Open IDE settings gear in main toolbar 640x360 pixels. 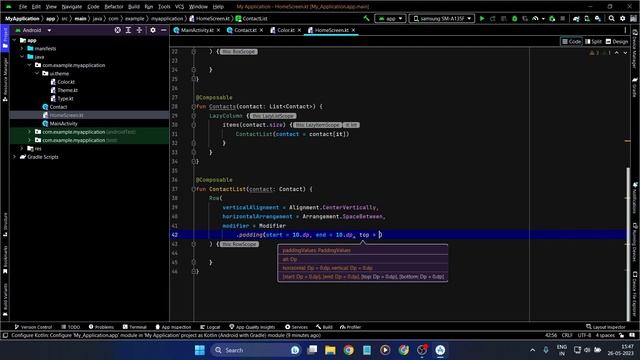(622, 18)
